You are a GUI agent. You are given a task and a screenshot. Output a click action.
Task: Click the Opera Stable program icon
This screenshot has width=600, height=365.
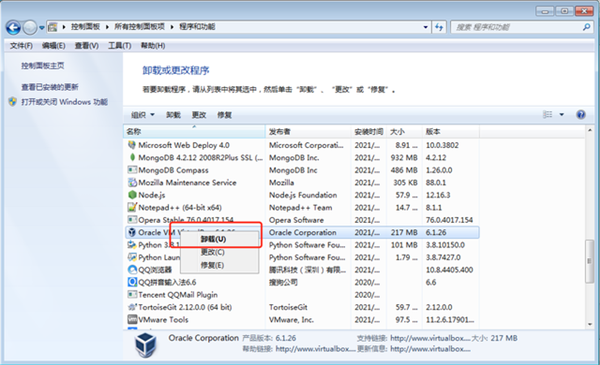[132, 220]
